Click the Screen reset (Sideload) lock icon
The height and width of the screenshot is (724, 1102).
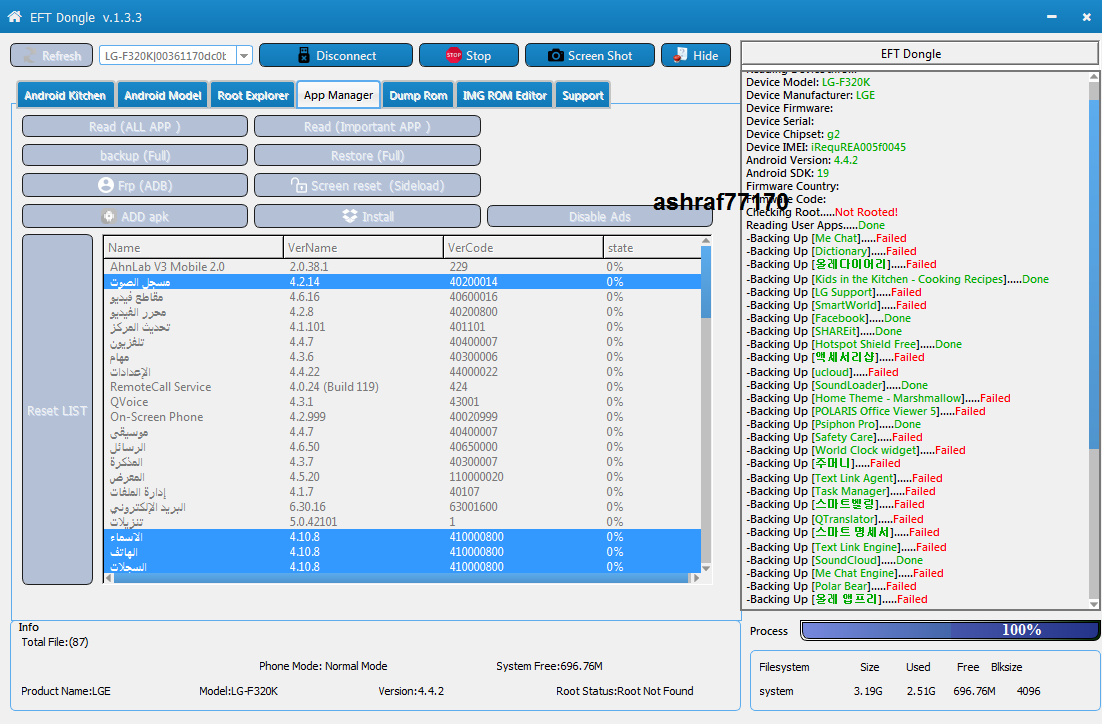pyautogui.click(x=299, y=185)
